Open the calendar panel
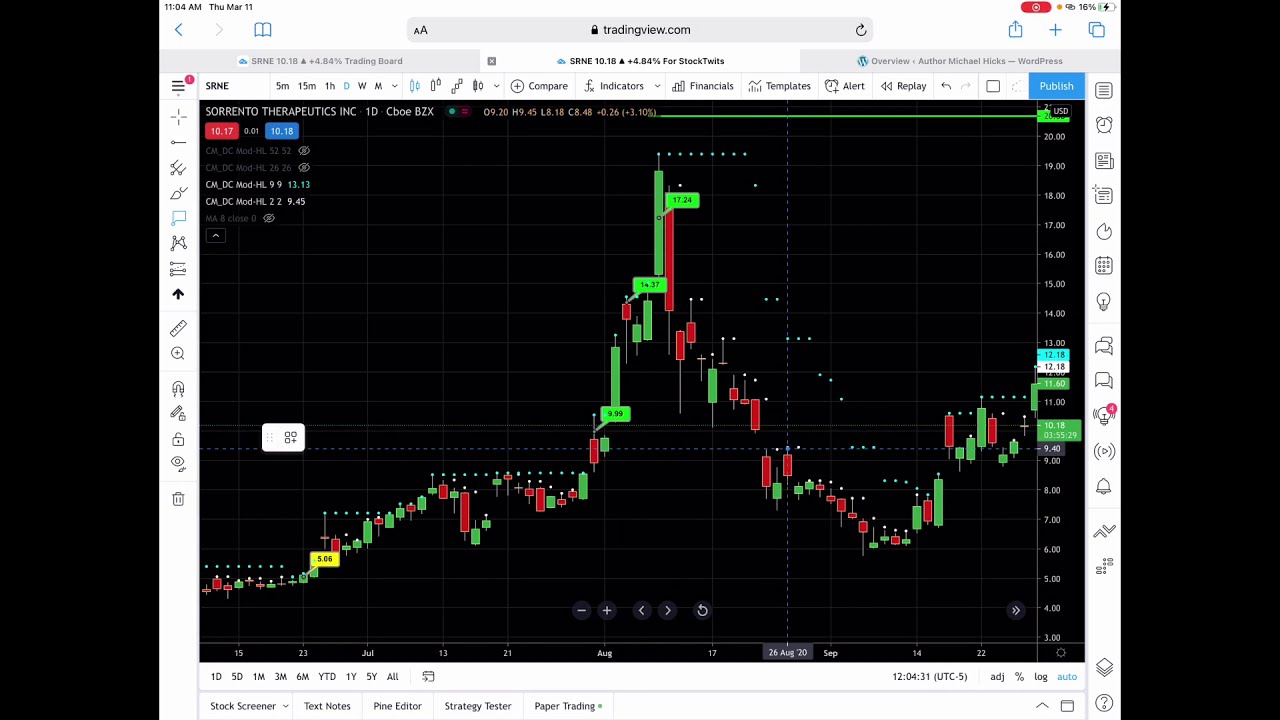The height and width of the screenshot is (720, 1280). click(x=1104, y=266)
